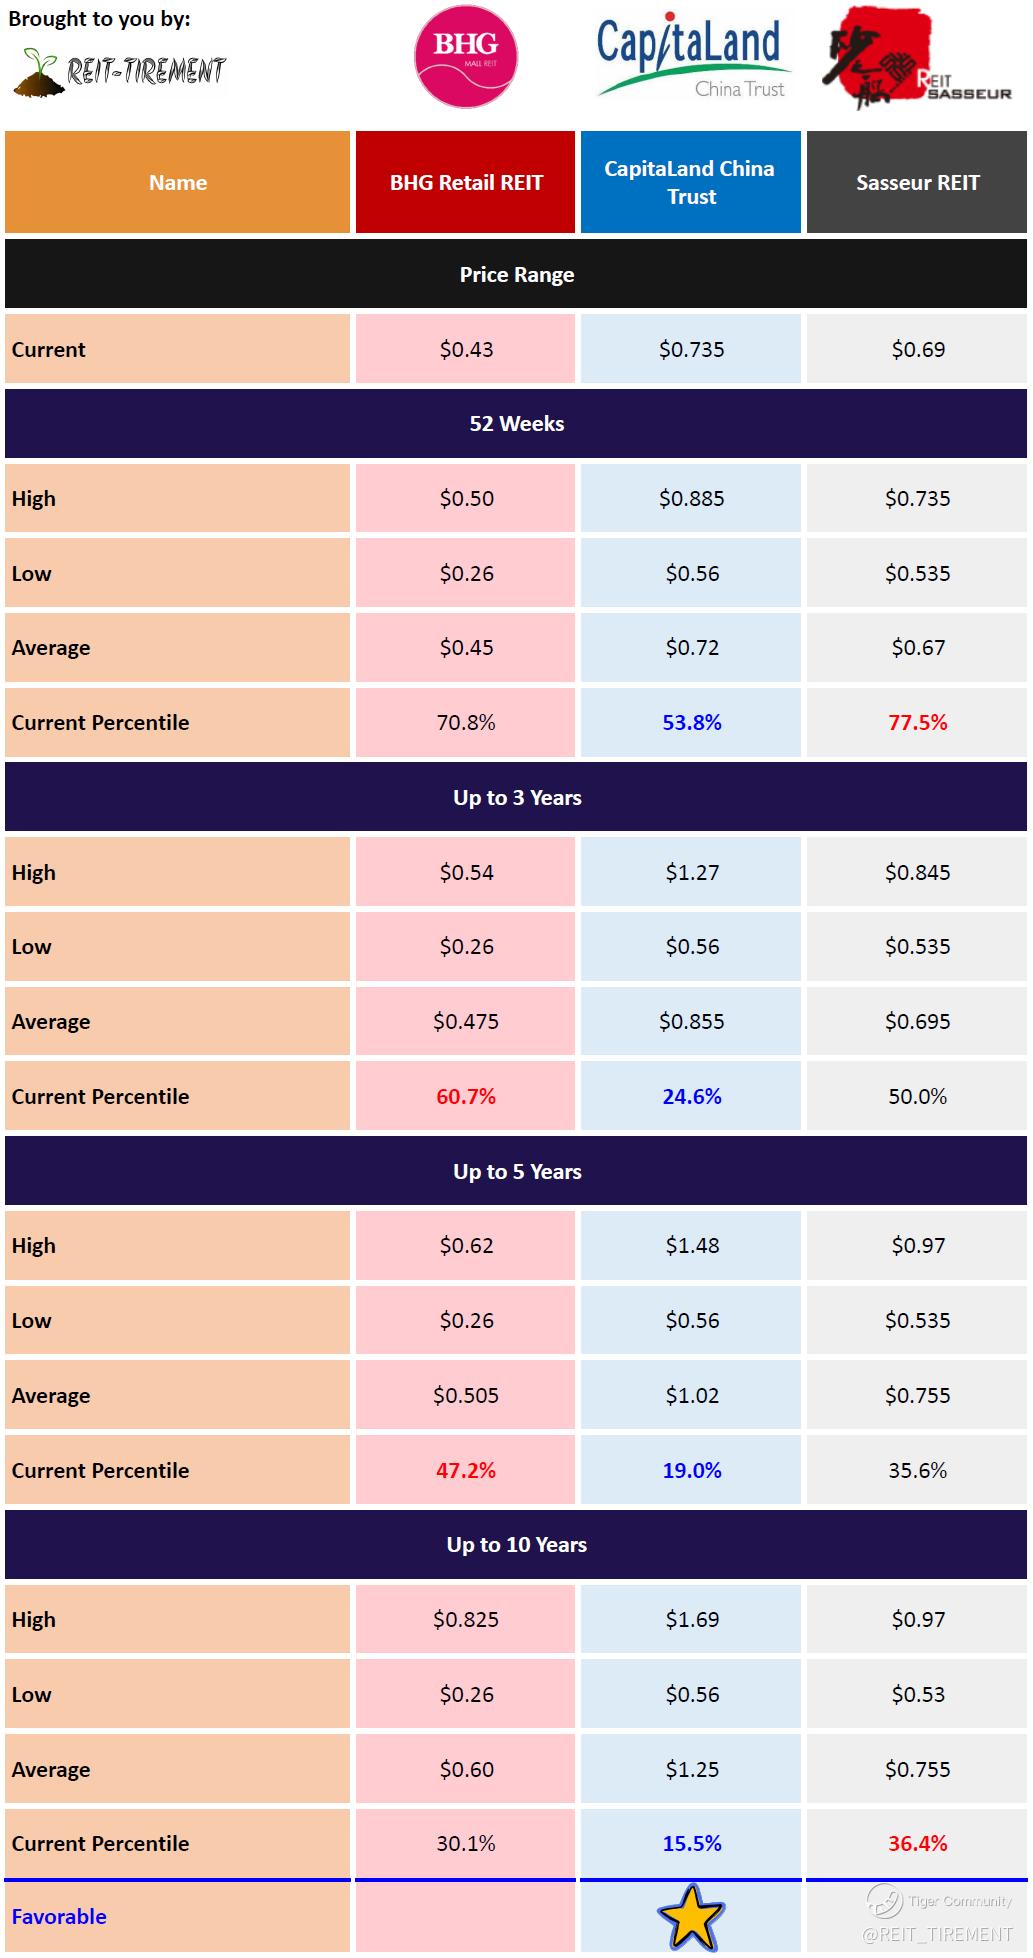Click the 52 Weeks section header

click(516, 424)
